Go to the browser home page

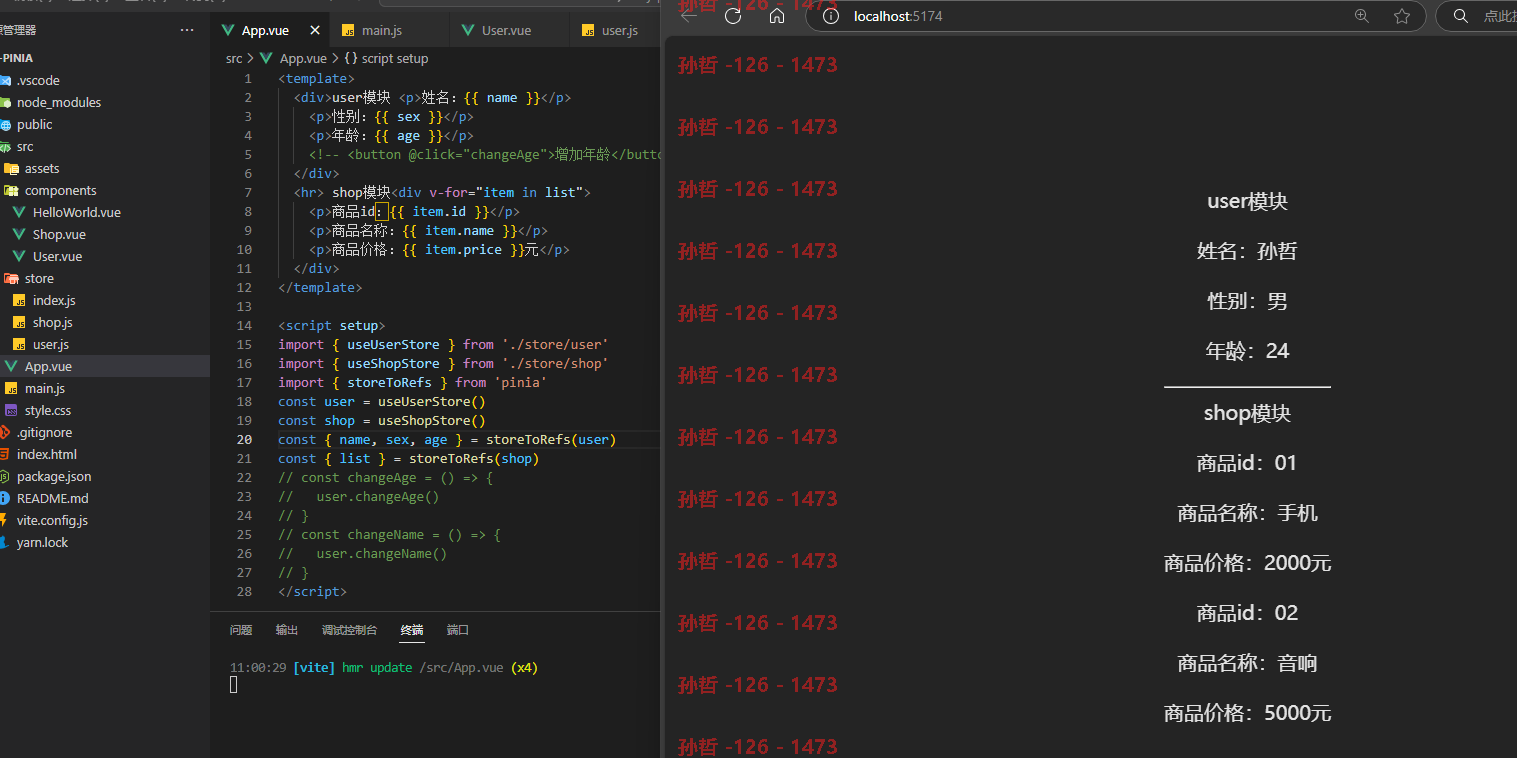tap(777, 16)
